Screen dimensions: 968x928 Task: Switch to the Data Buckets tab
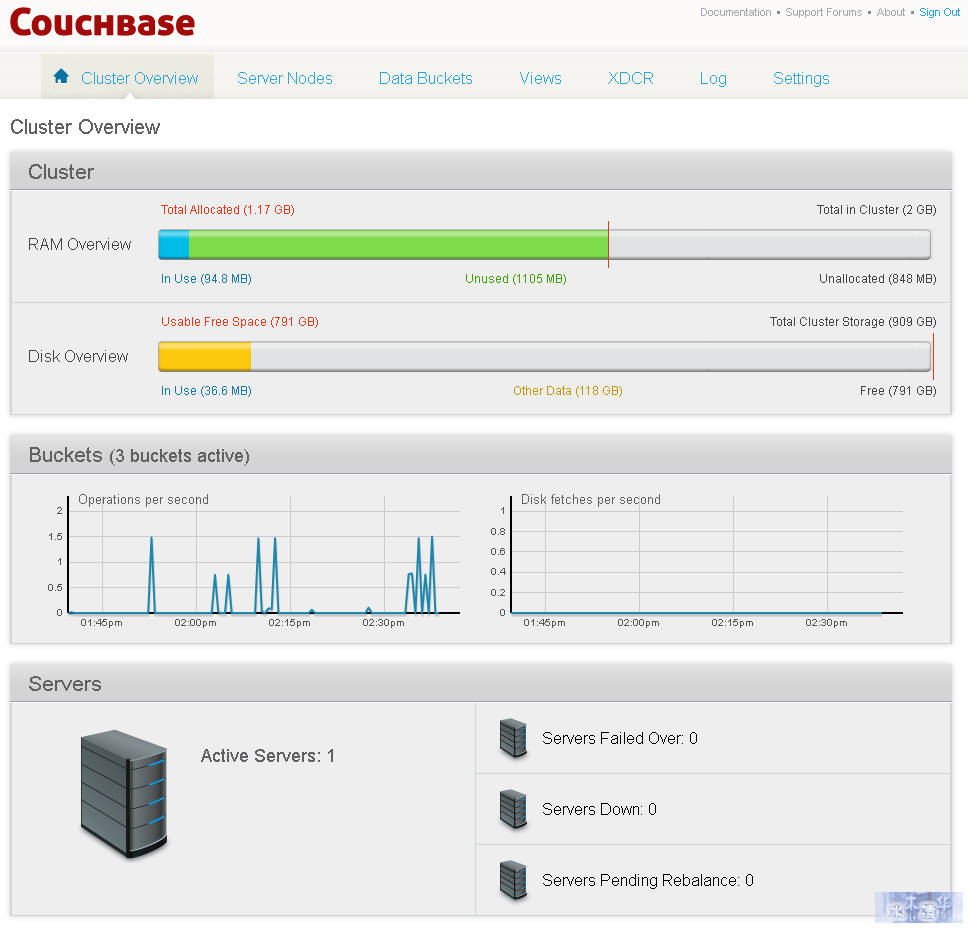tap(425, 78)
